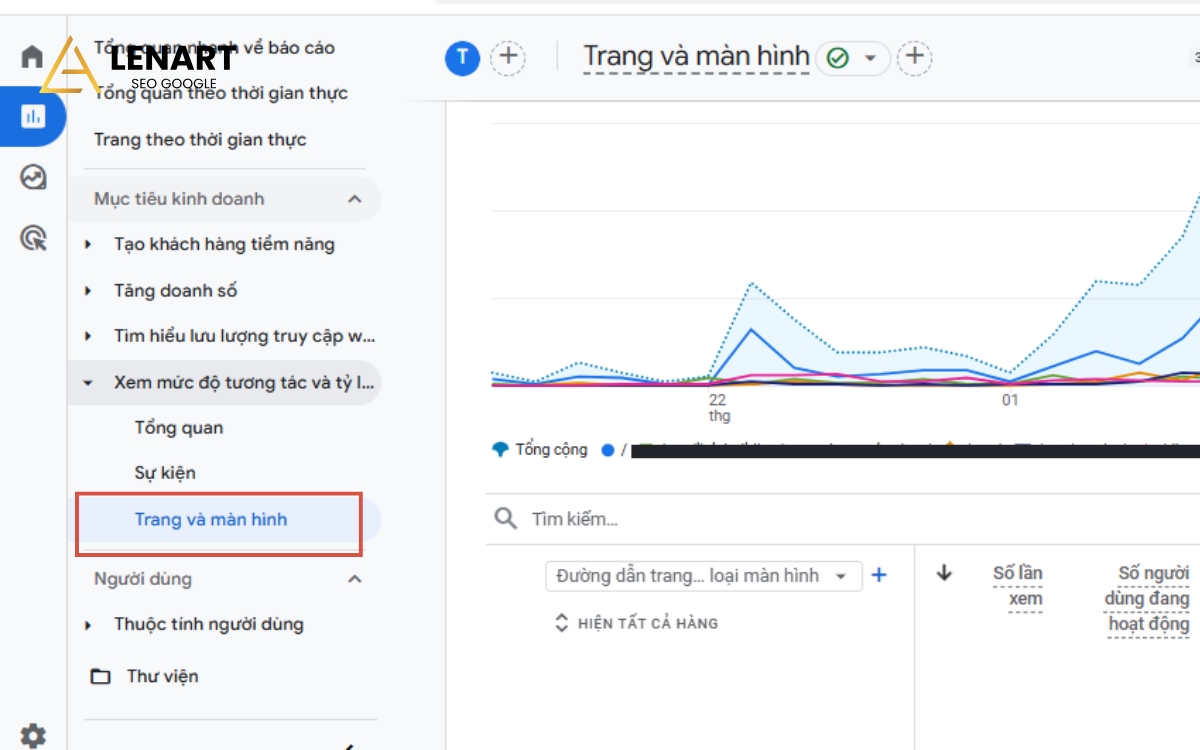The height and width of the screenshot is (750, 1200).
Task: Click HIỆN TẤT CẢ HÀNG button
Action: pos(637,623)
